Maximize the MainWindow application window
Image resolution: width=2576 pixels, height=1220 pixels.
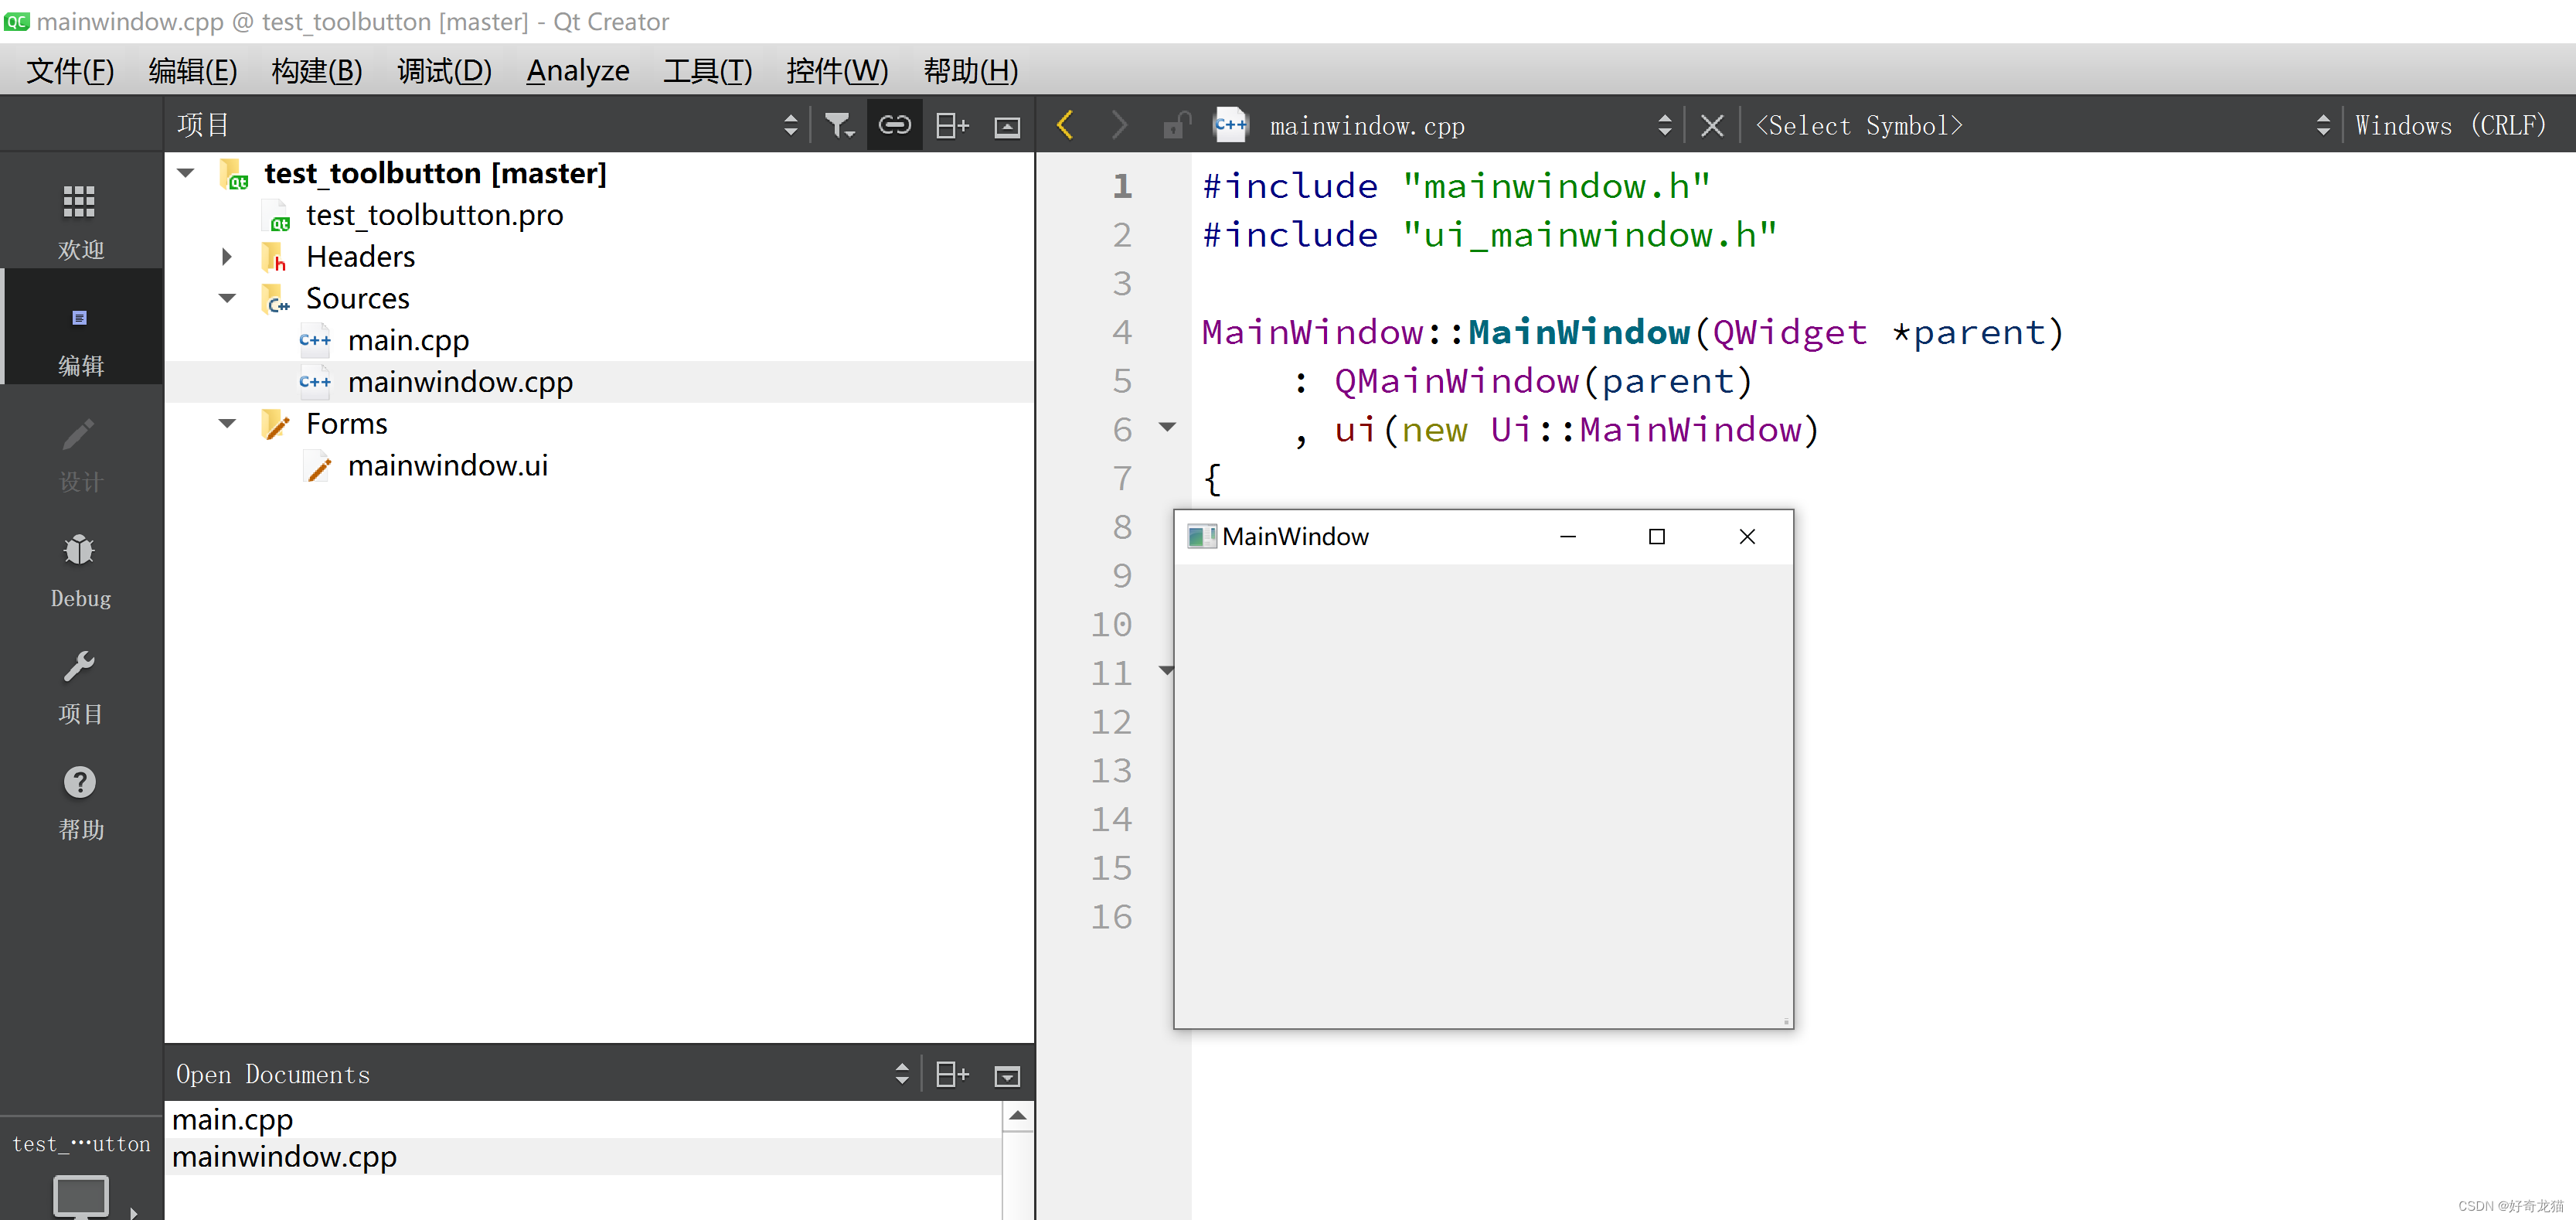tap(1656, 537)
